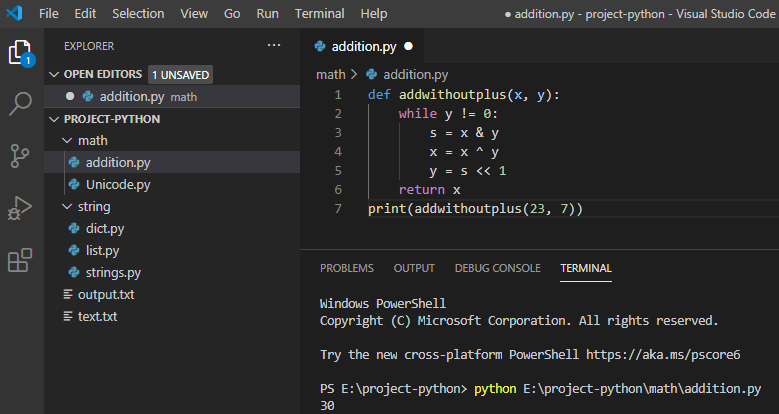Open output.txt in the file tree
The width and height of the screenshot is (779, 414).
point(172,294)
